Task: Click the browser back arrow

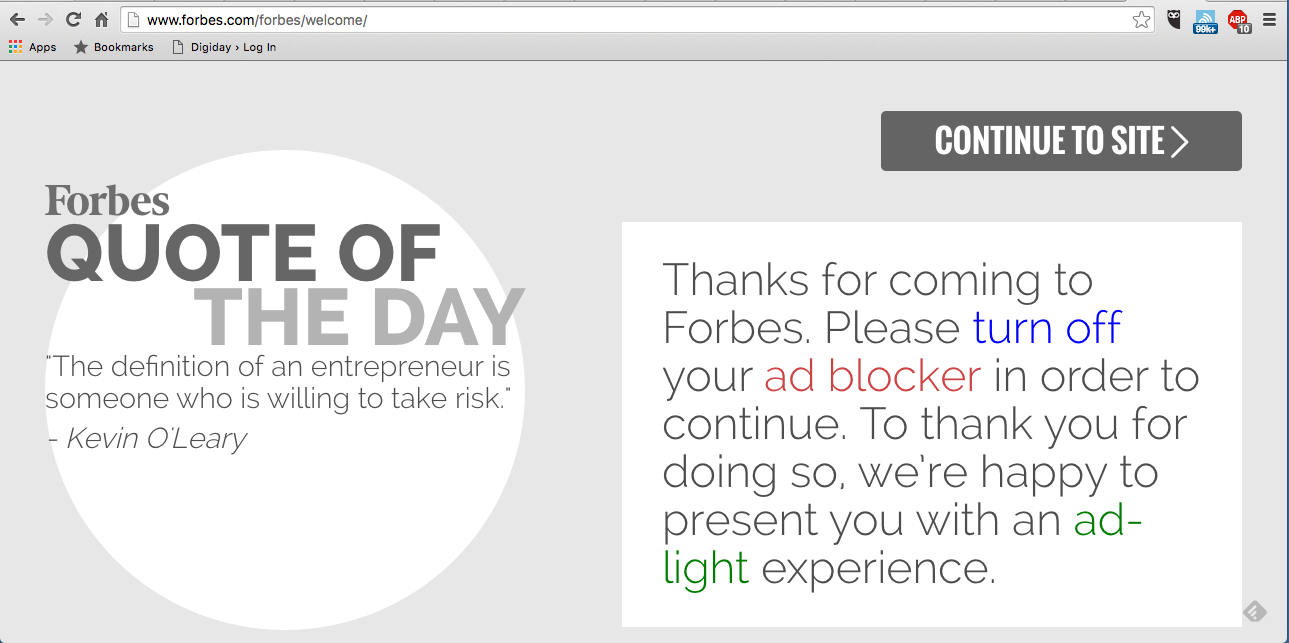Action: click(17, 20)
